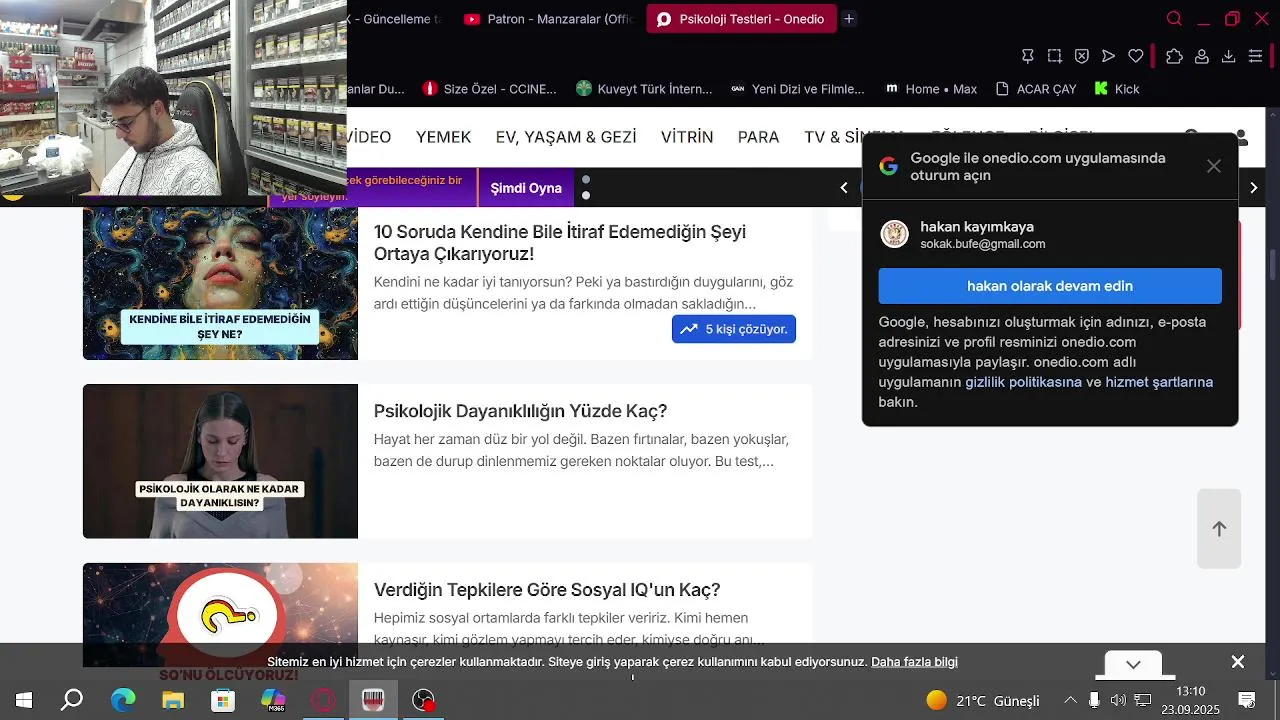Click hakan olarak devam edin button
This screenshot has height=720, width=1280.
click(1050, 286)
